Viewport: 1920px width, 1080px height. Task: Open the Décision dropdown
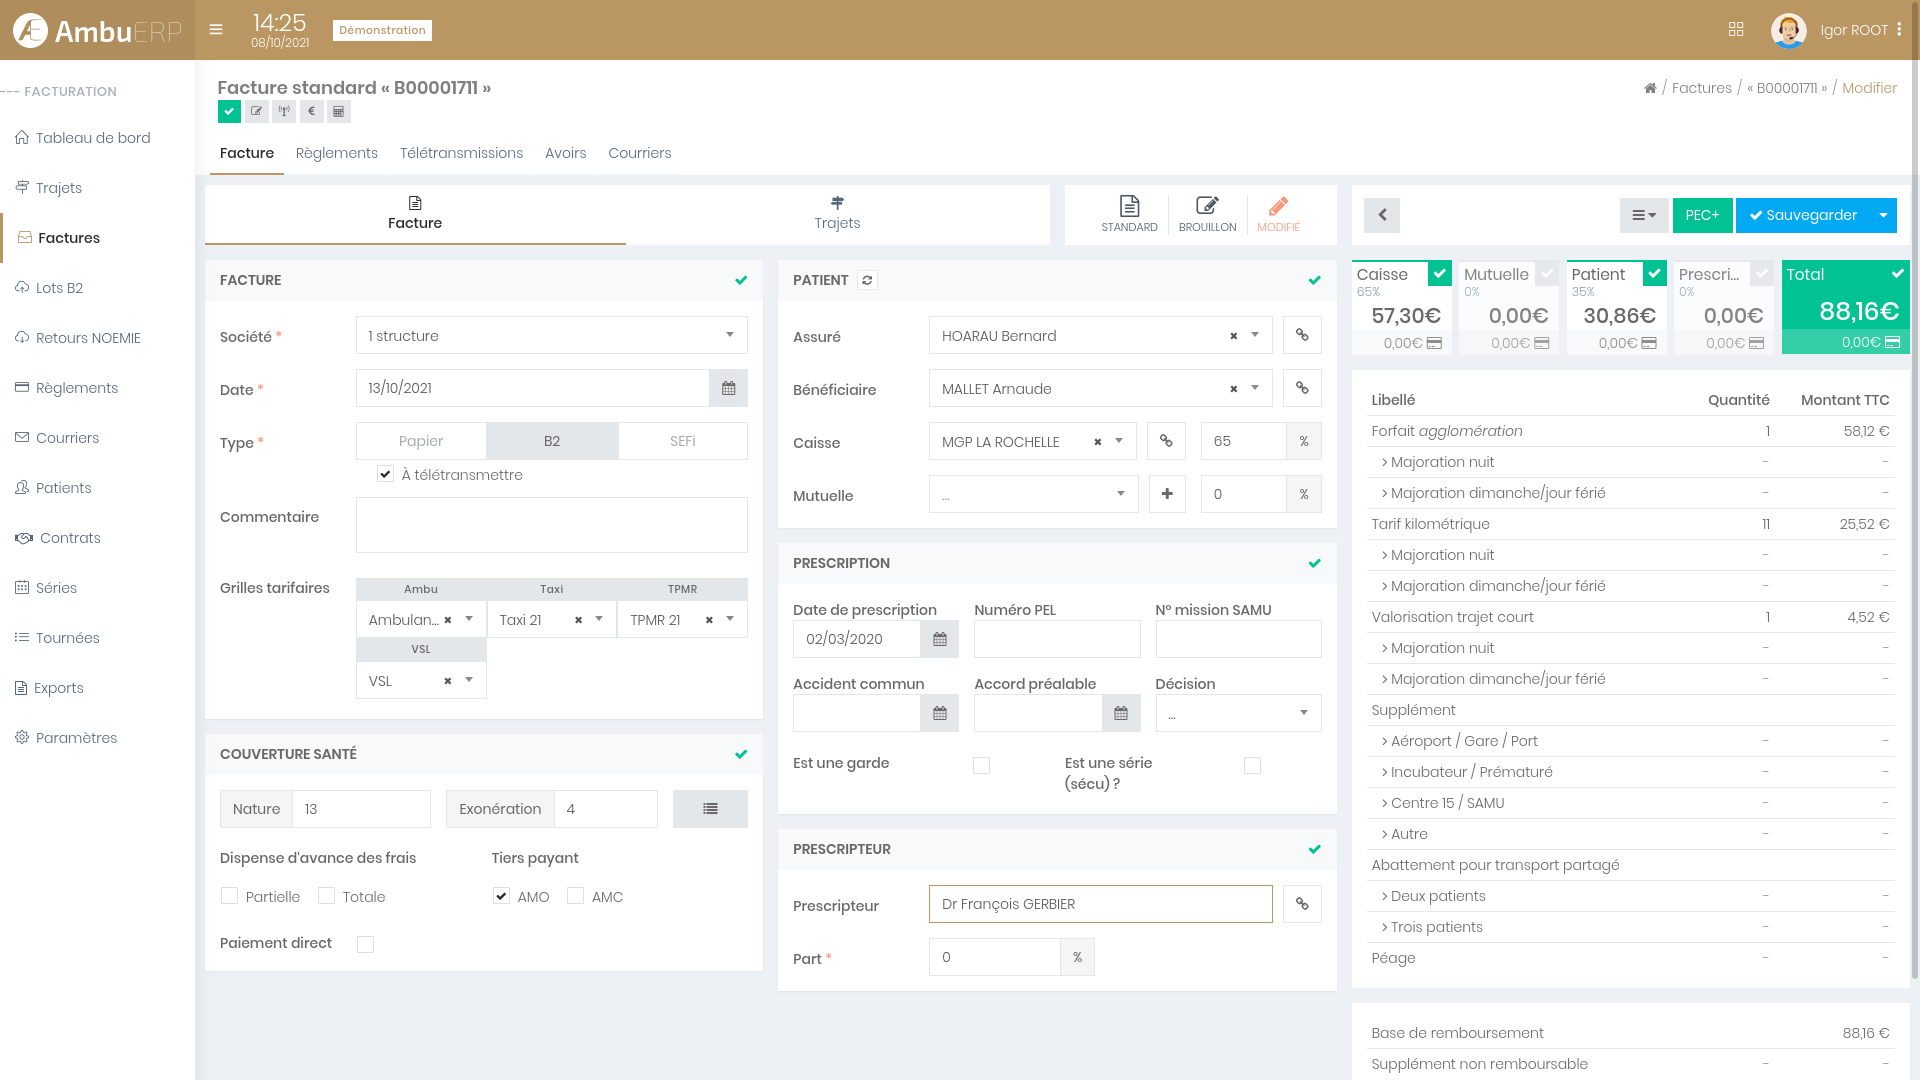[1238, 713]
